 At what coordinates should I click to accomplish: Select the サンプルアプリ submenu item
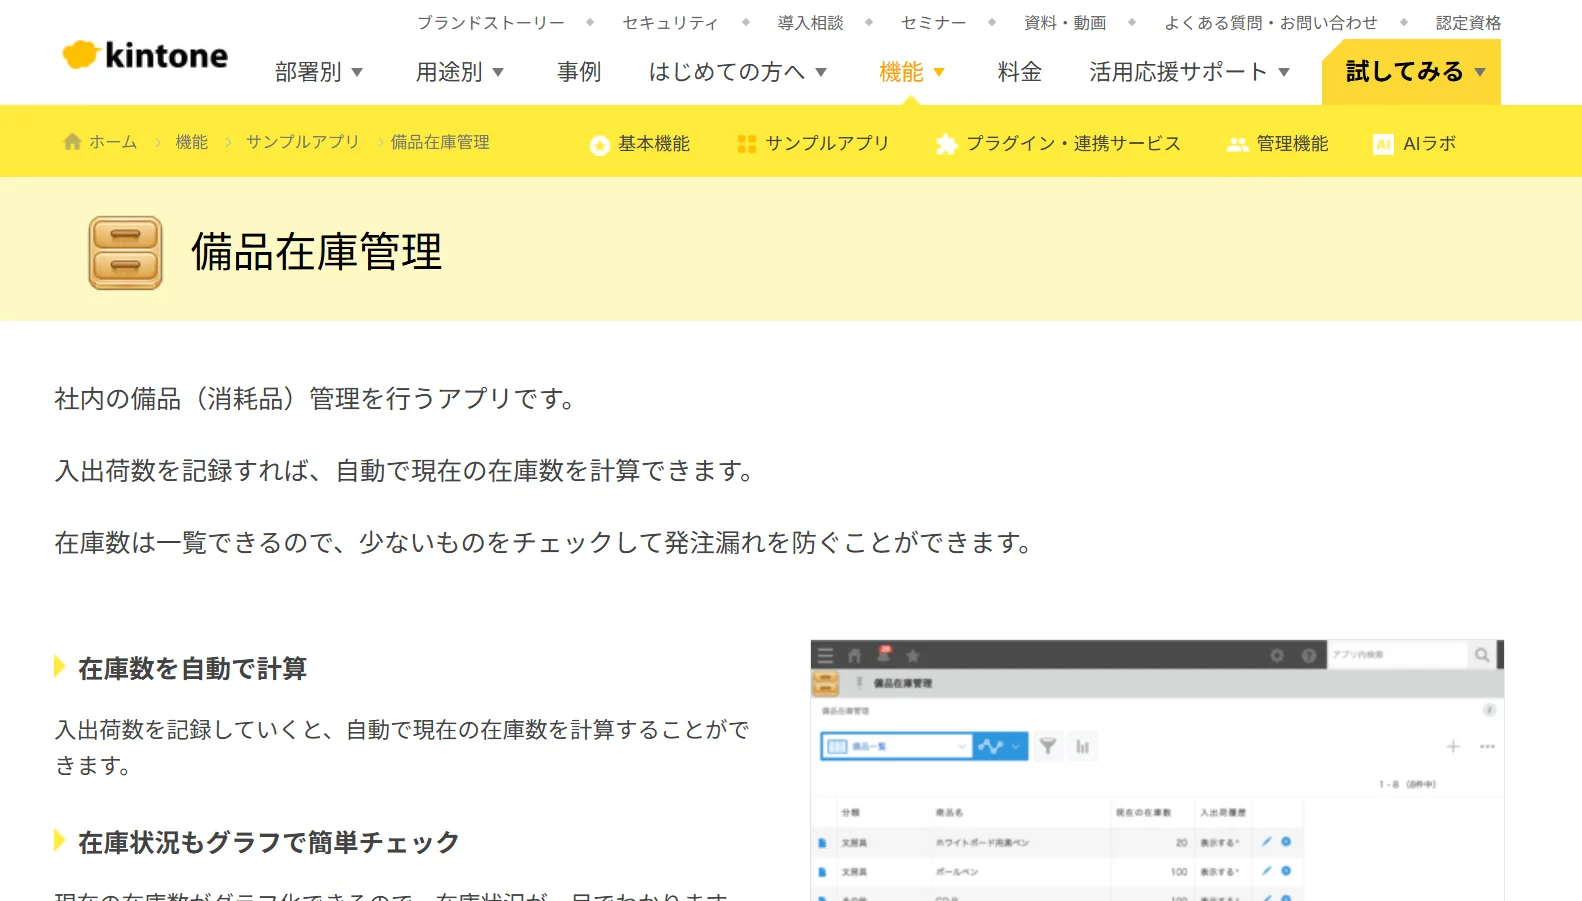(827, 144)
